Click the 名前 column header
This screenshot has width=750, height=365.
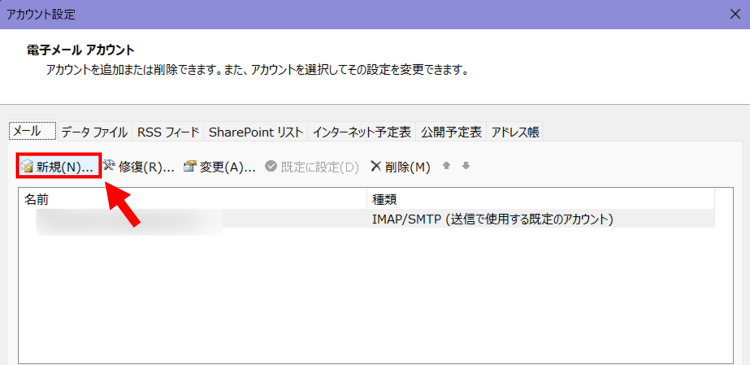click(x=193, y=199)
